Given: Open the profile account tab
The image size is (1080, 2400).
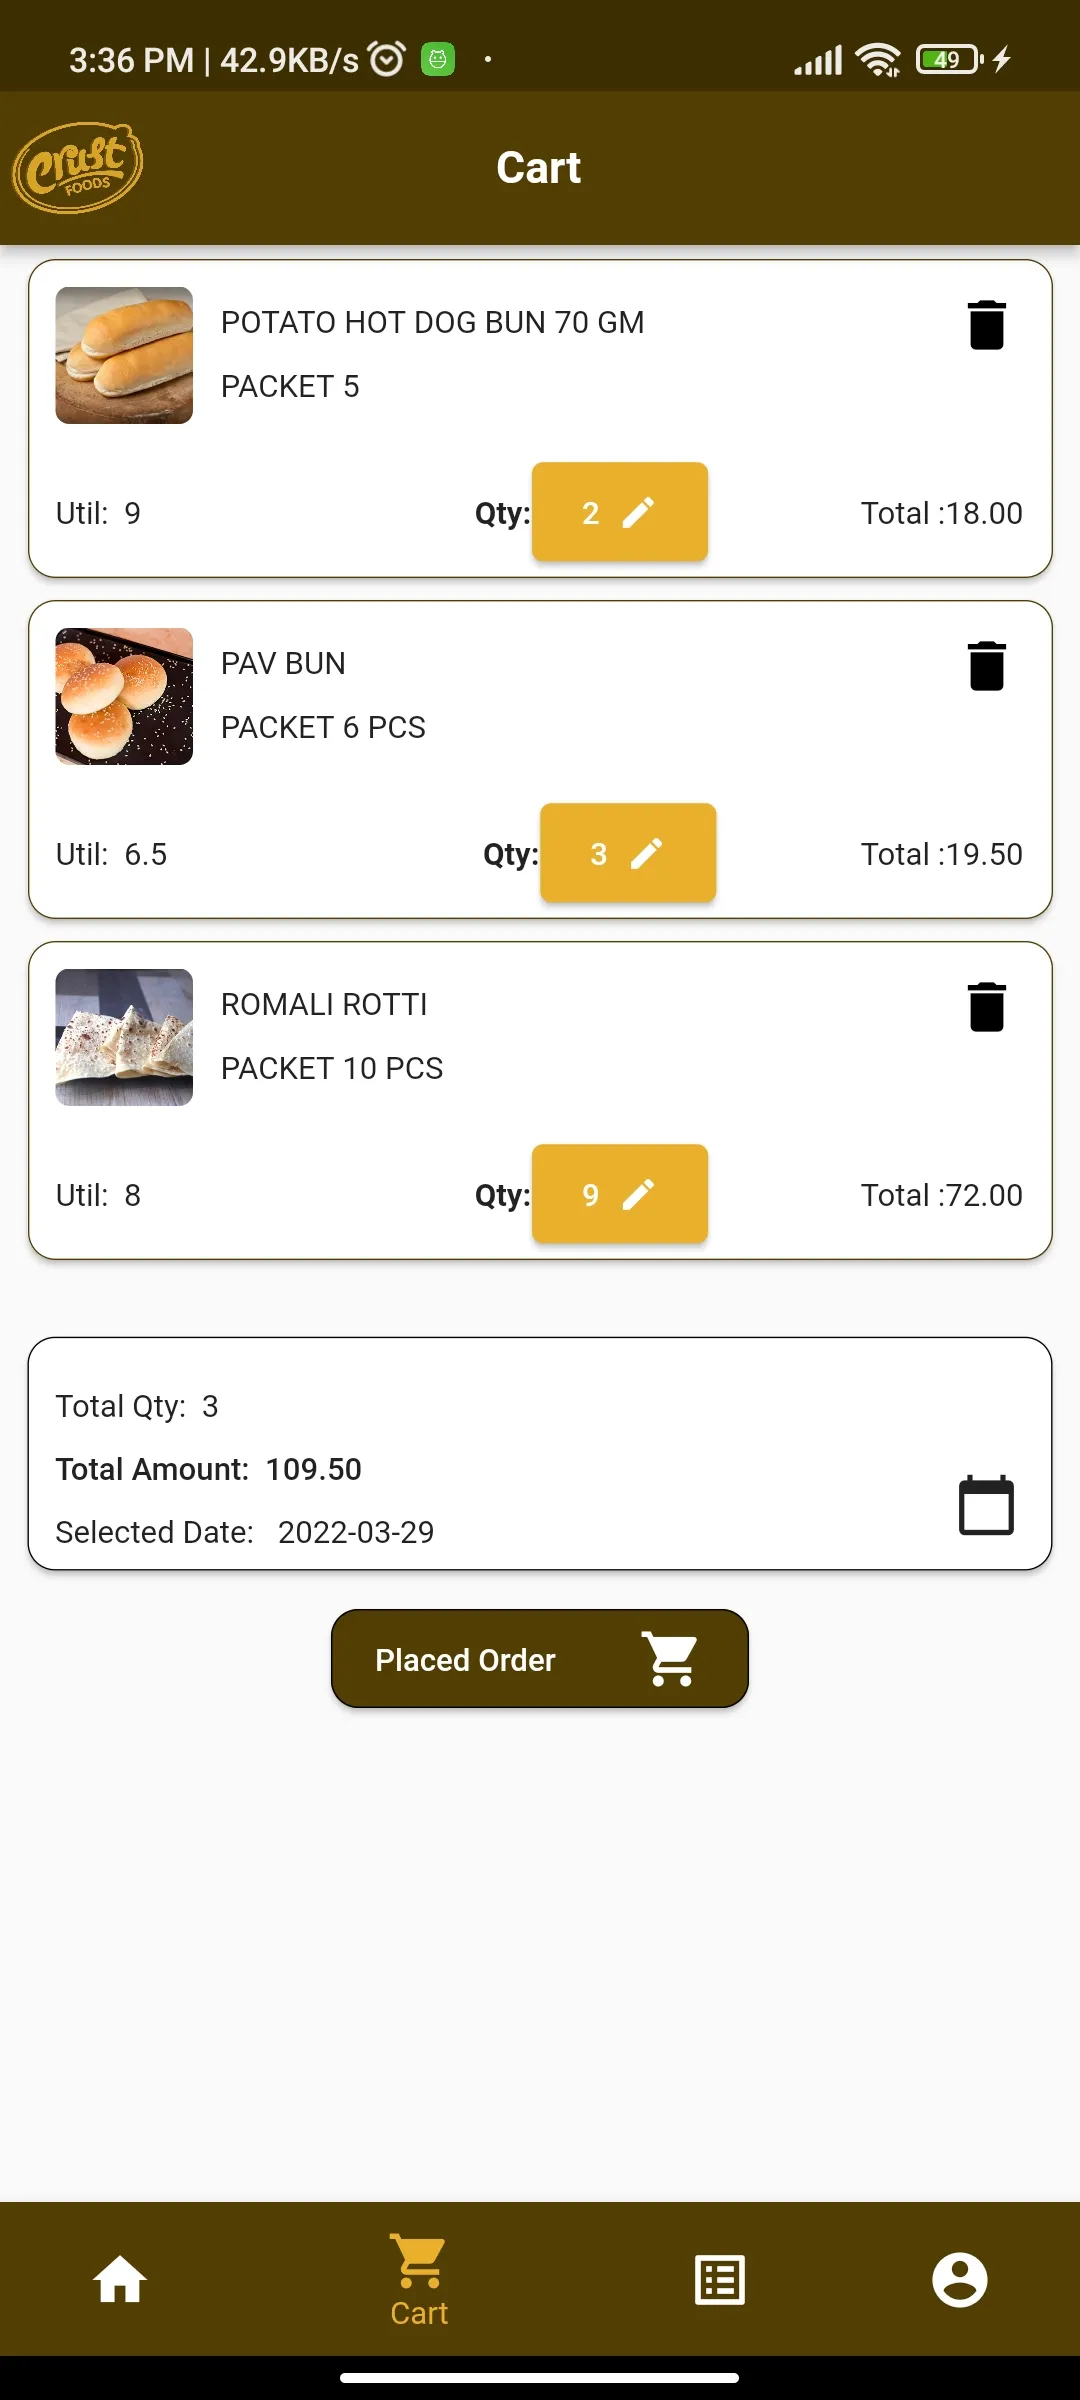Looking at the screenshot, I should [x=960, y=2280].
